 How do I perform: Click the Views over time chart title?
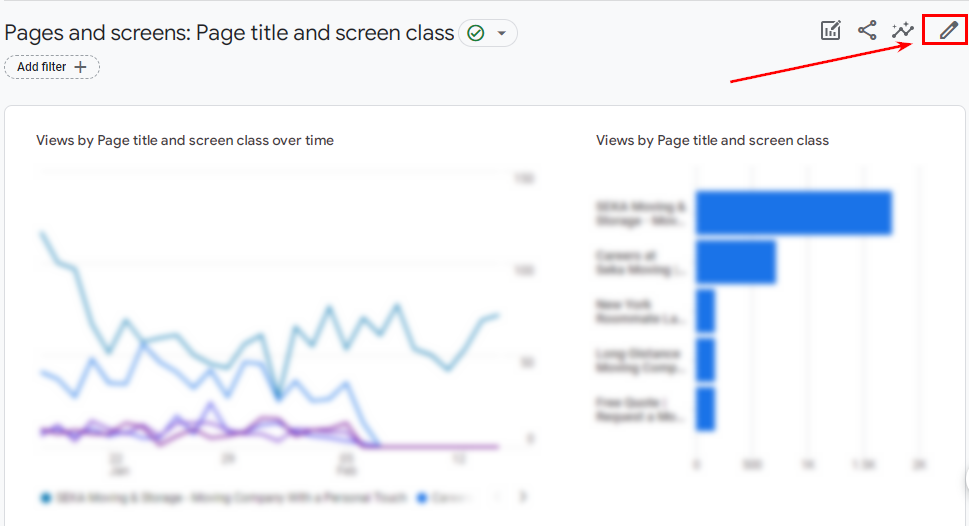point(185,140)
